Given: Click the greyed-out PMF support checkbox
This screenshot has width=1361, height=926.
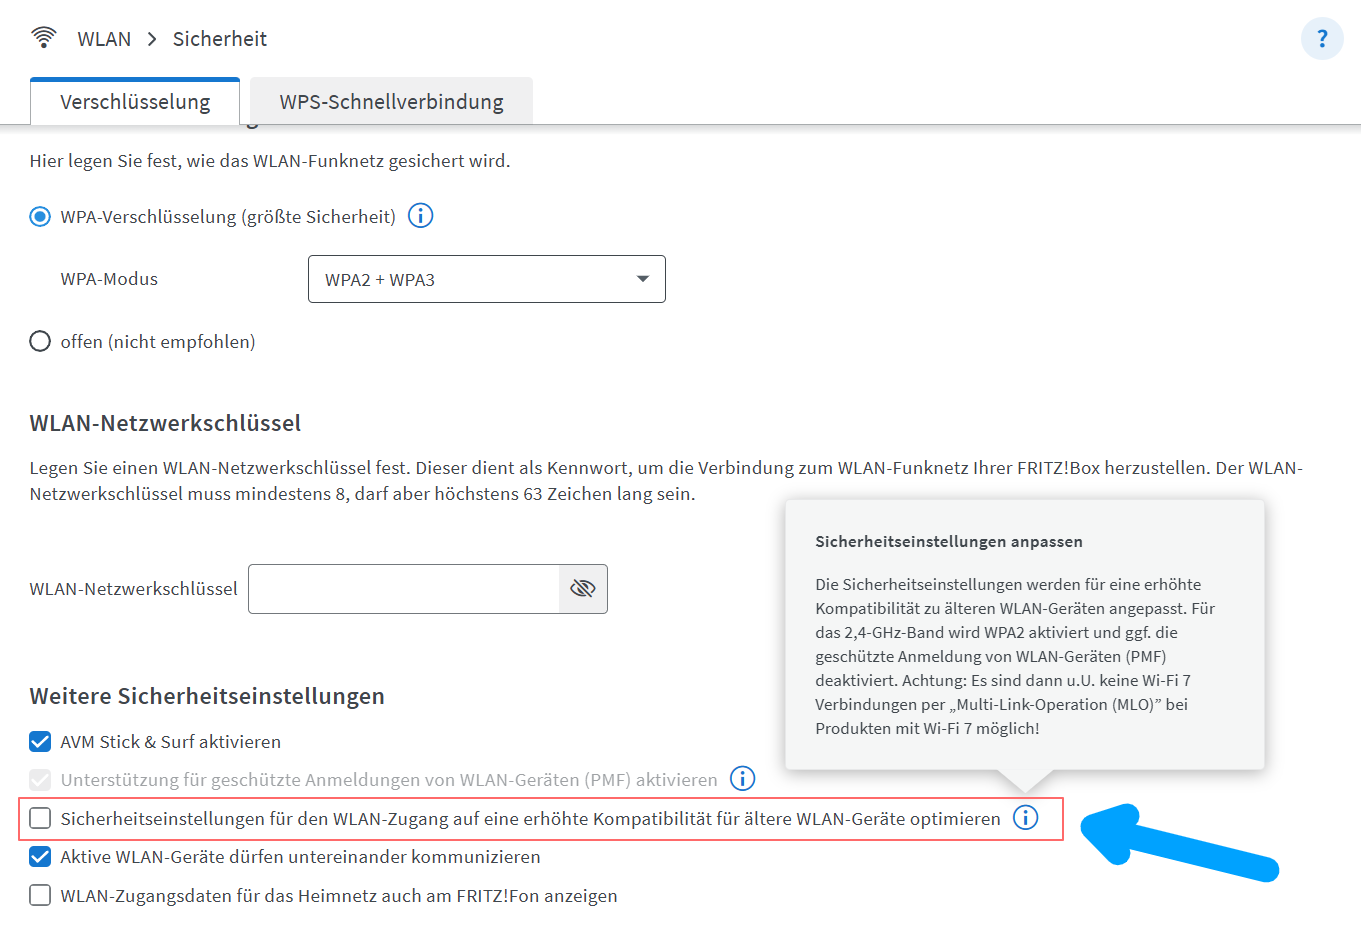Looking at the screenshot, I should pyautogui.click(x=39, y=779).
